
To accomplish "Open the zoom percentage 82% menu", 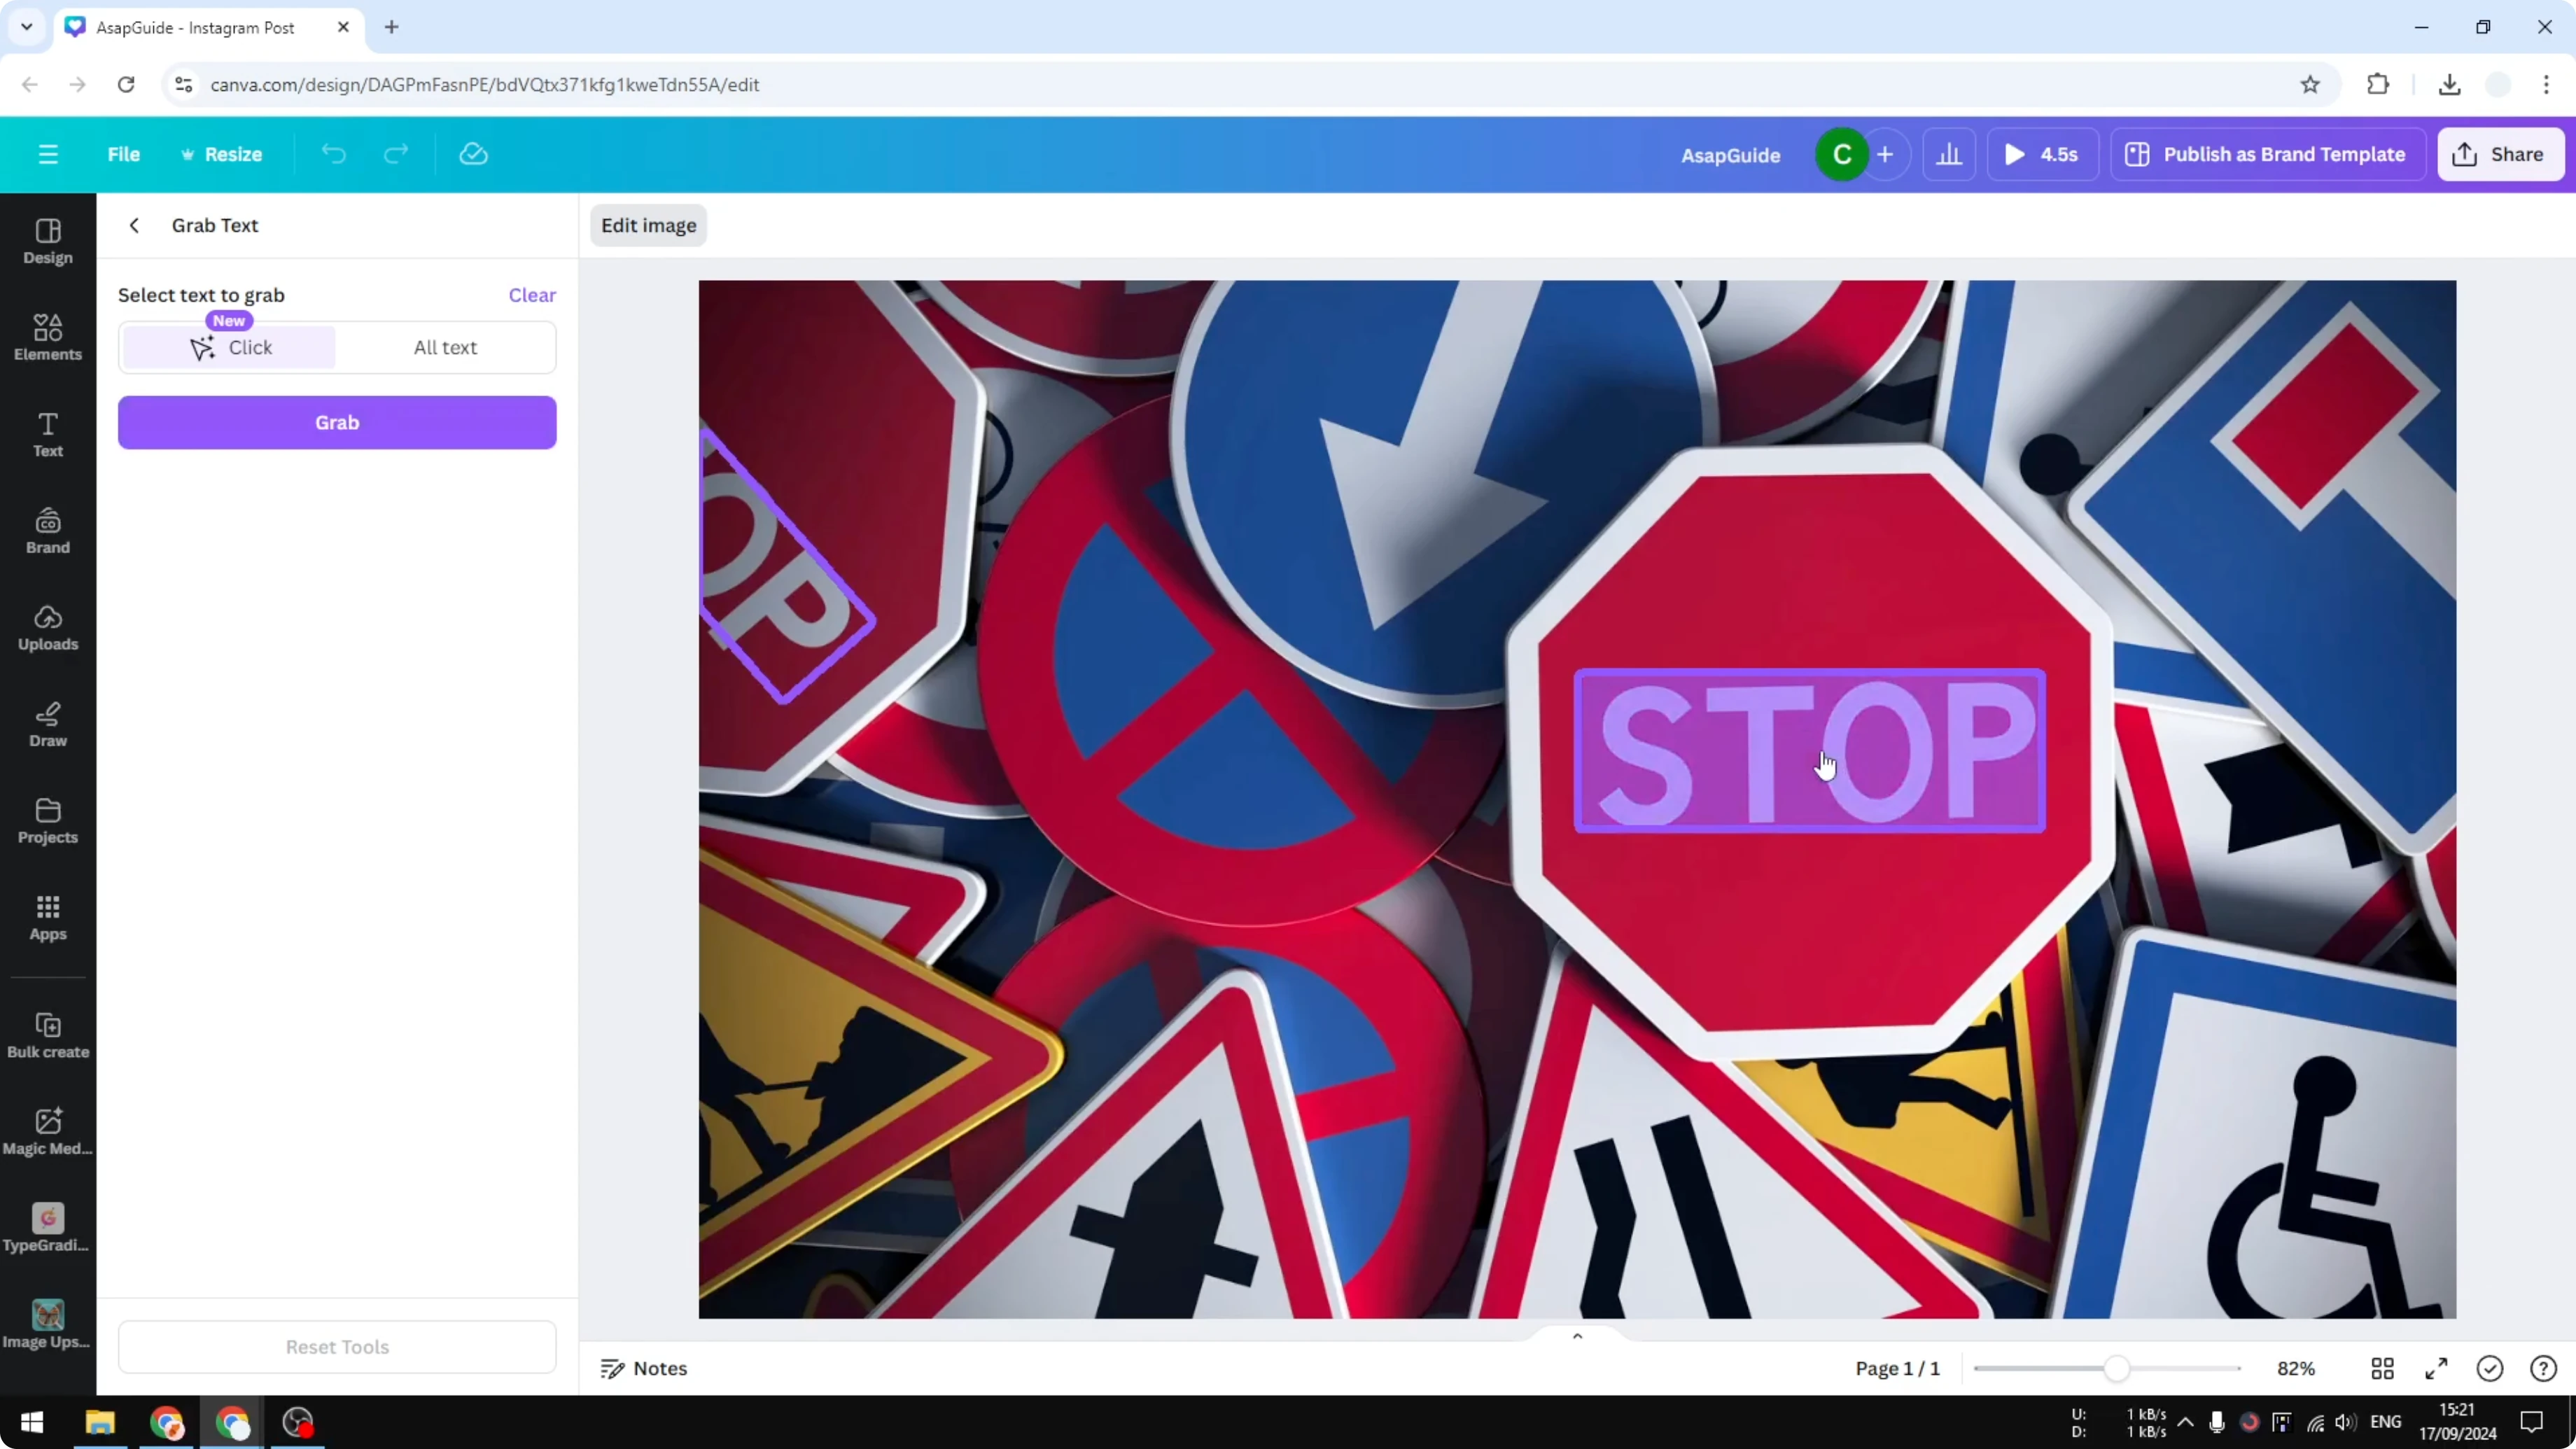I will [x=2296, y=1368].
